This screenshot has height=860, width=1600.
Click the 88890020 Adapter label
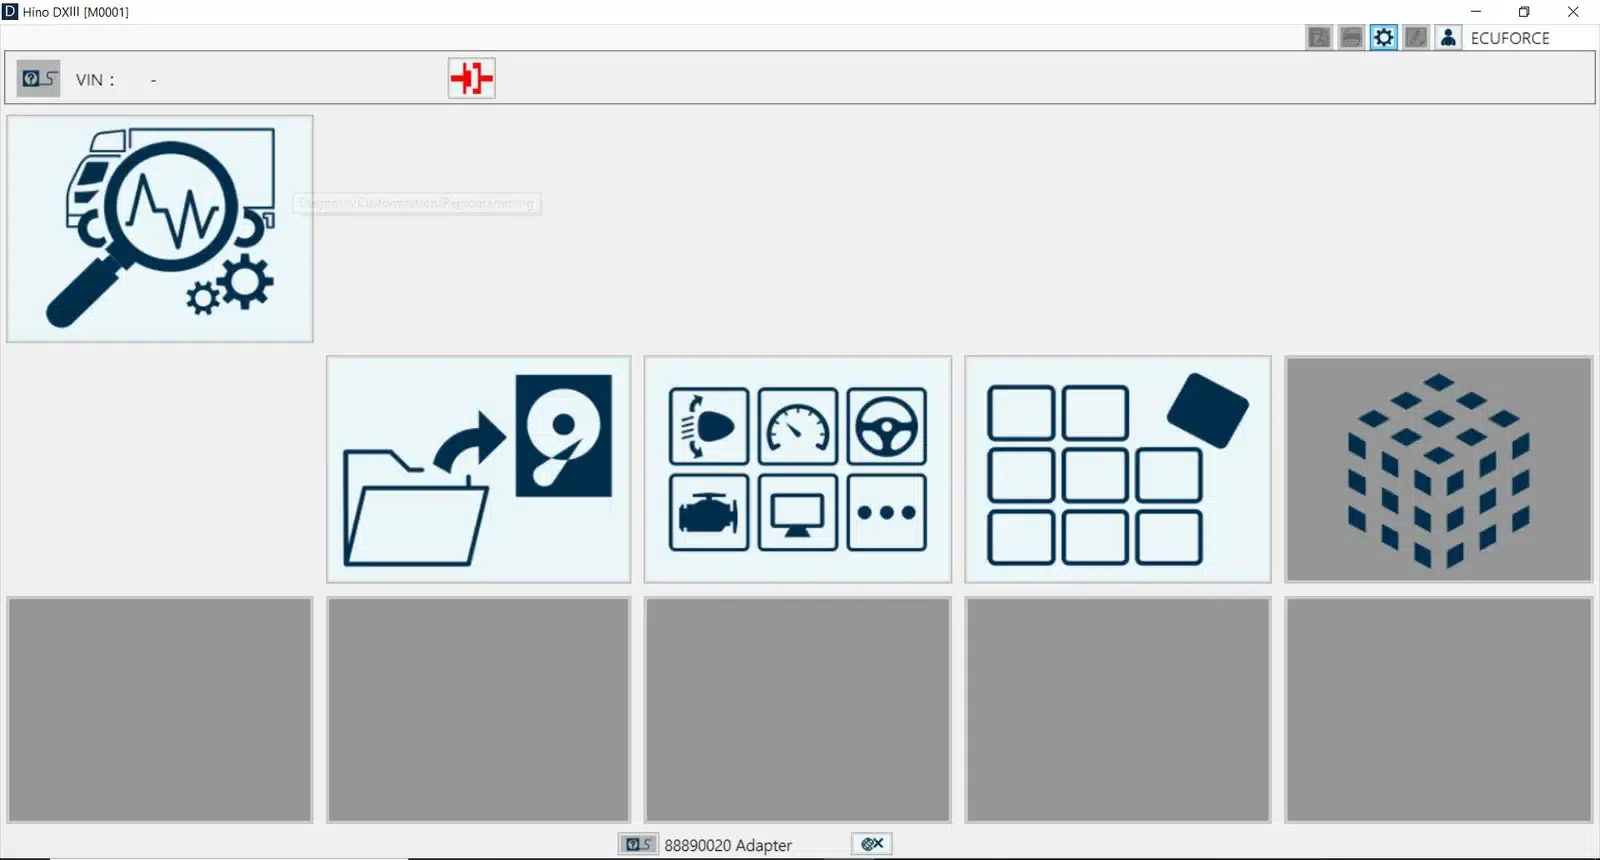pos(728,845)
